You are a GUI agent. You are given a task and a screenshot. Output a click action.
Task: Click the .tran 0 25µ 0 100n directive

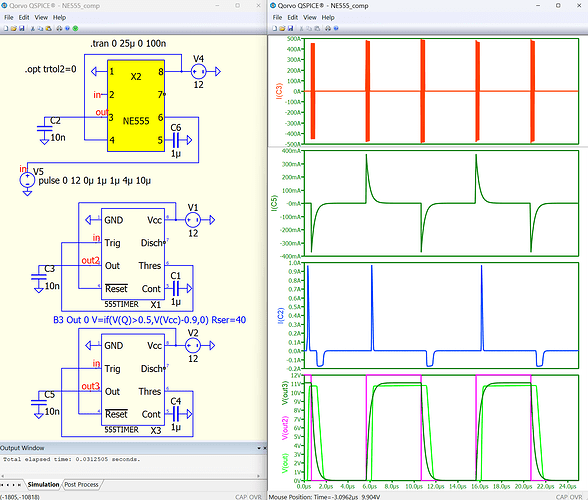128,44
